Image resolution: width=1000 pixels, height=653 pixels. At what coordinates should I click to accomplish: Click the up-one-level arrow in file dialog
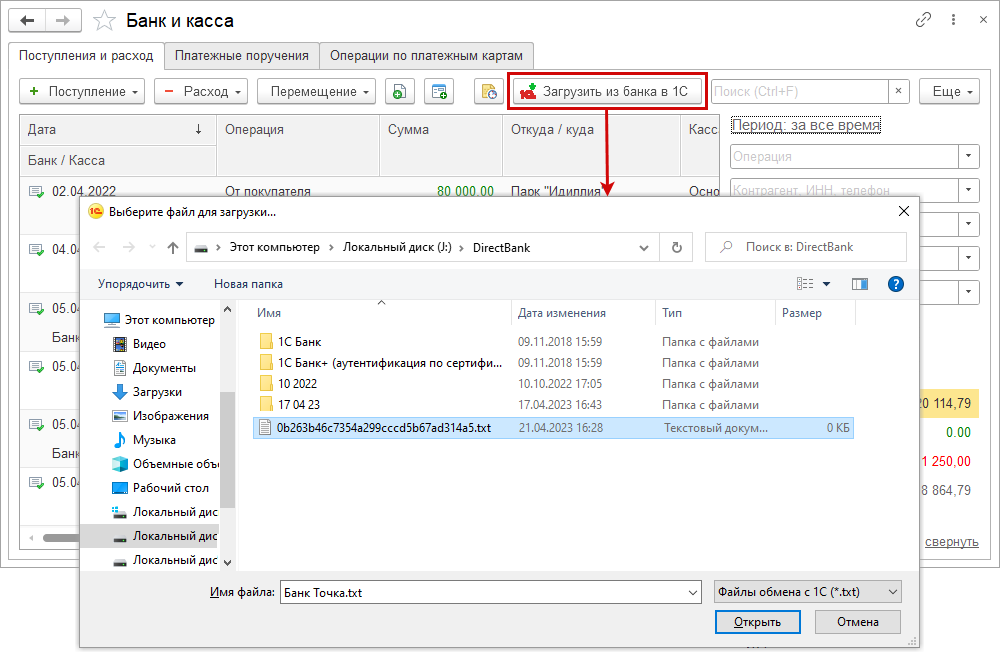(x=172, y=247)
